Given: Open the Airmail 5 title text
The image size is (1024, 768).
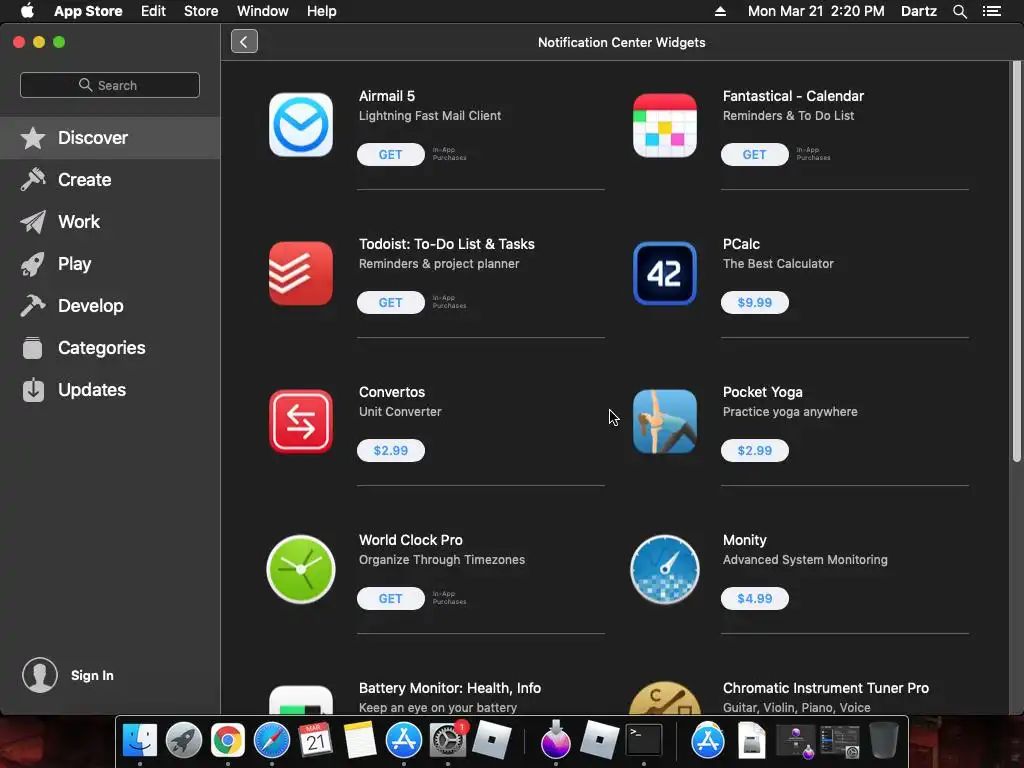Looking at the screenshot, I should pos(387,96).
